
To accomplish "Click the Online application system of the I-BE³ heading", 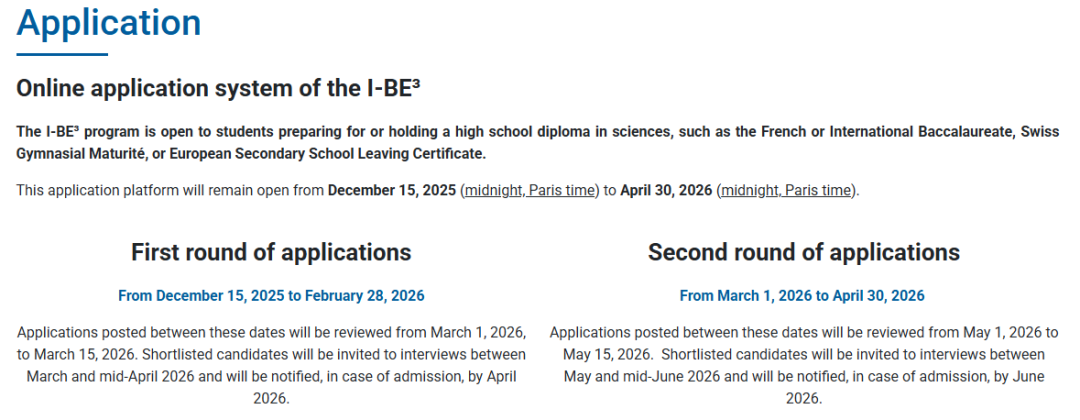I will pyautogui.click(x=218, y=88).
